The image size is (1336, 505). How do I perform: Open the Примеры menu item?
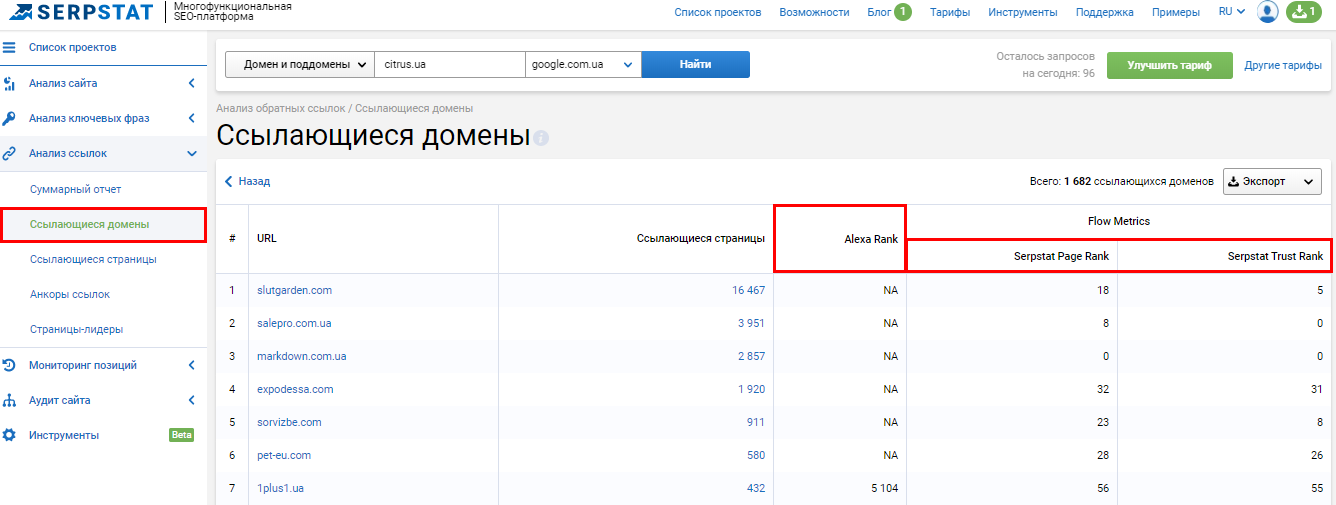coord(1176,12)
